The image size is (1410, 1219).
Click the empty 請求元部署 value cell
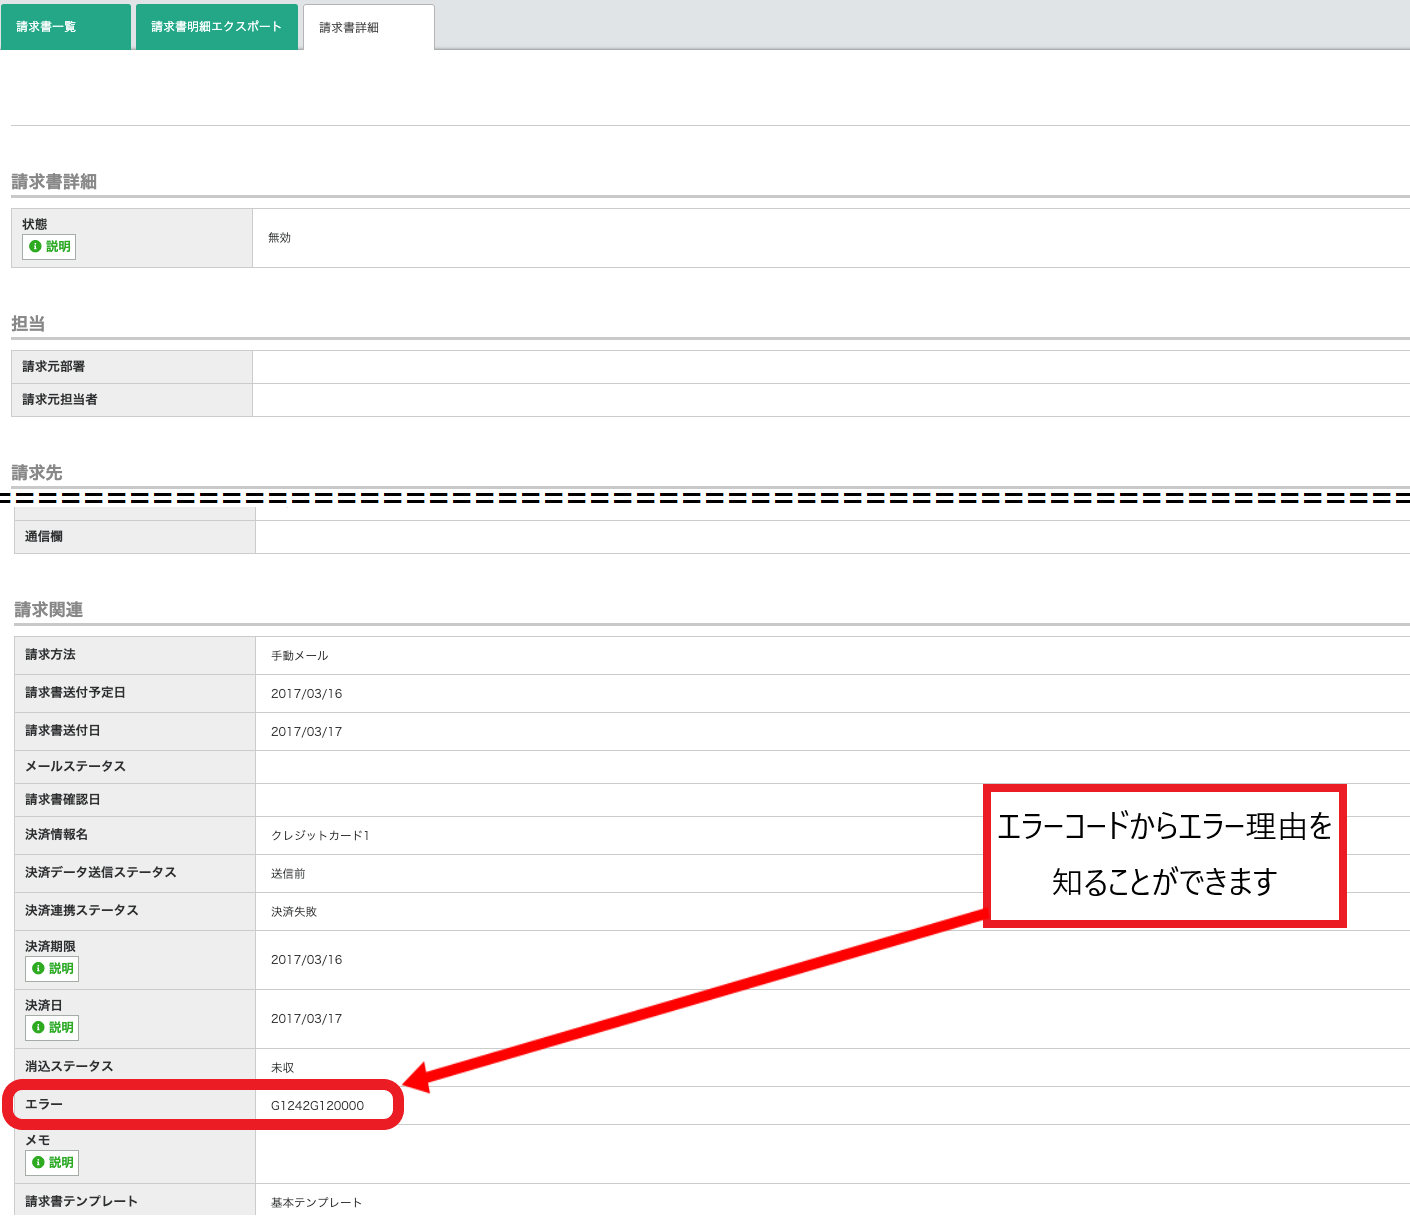[830, 367]
